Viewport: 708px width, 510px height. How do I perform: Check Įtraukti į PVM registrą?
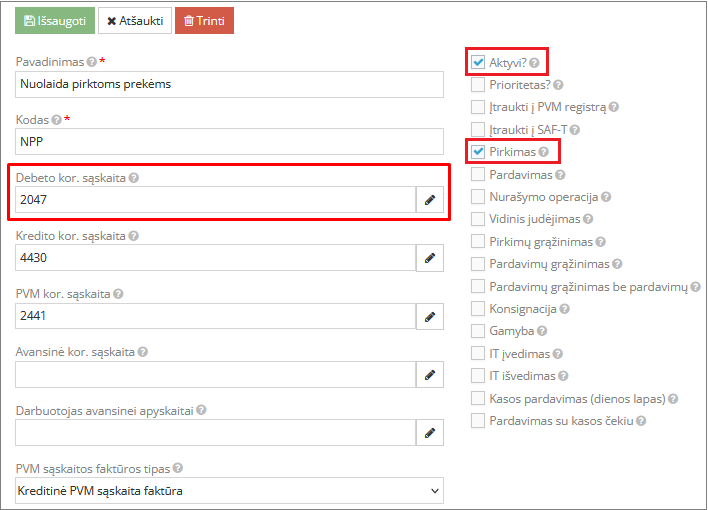[x=478, y=107]
